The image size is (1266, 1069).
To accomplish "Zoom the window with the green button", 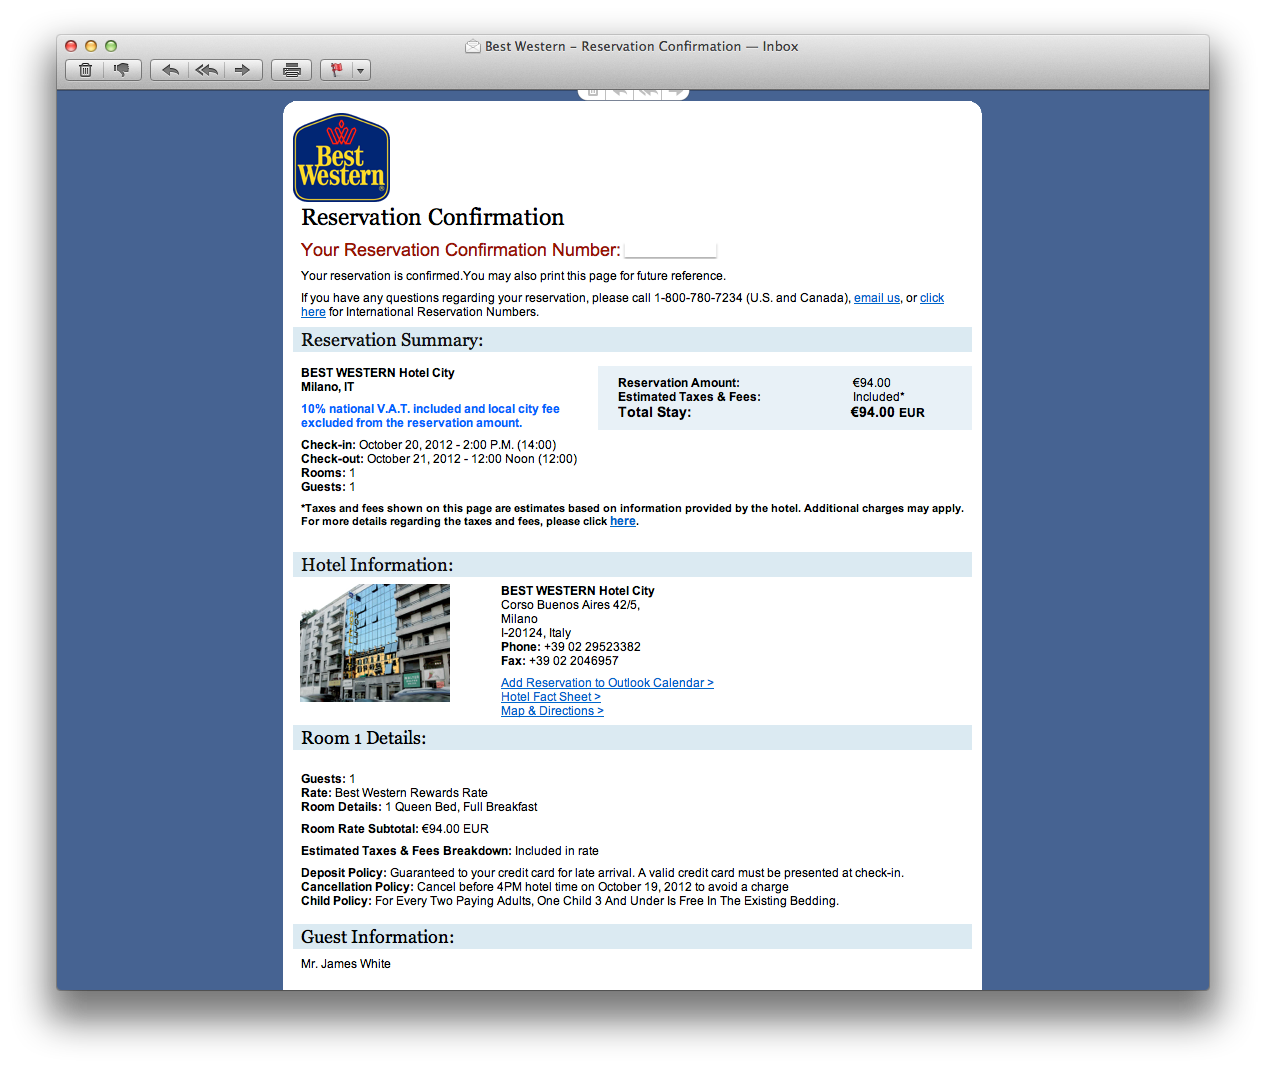I will 111,46.
